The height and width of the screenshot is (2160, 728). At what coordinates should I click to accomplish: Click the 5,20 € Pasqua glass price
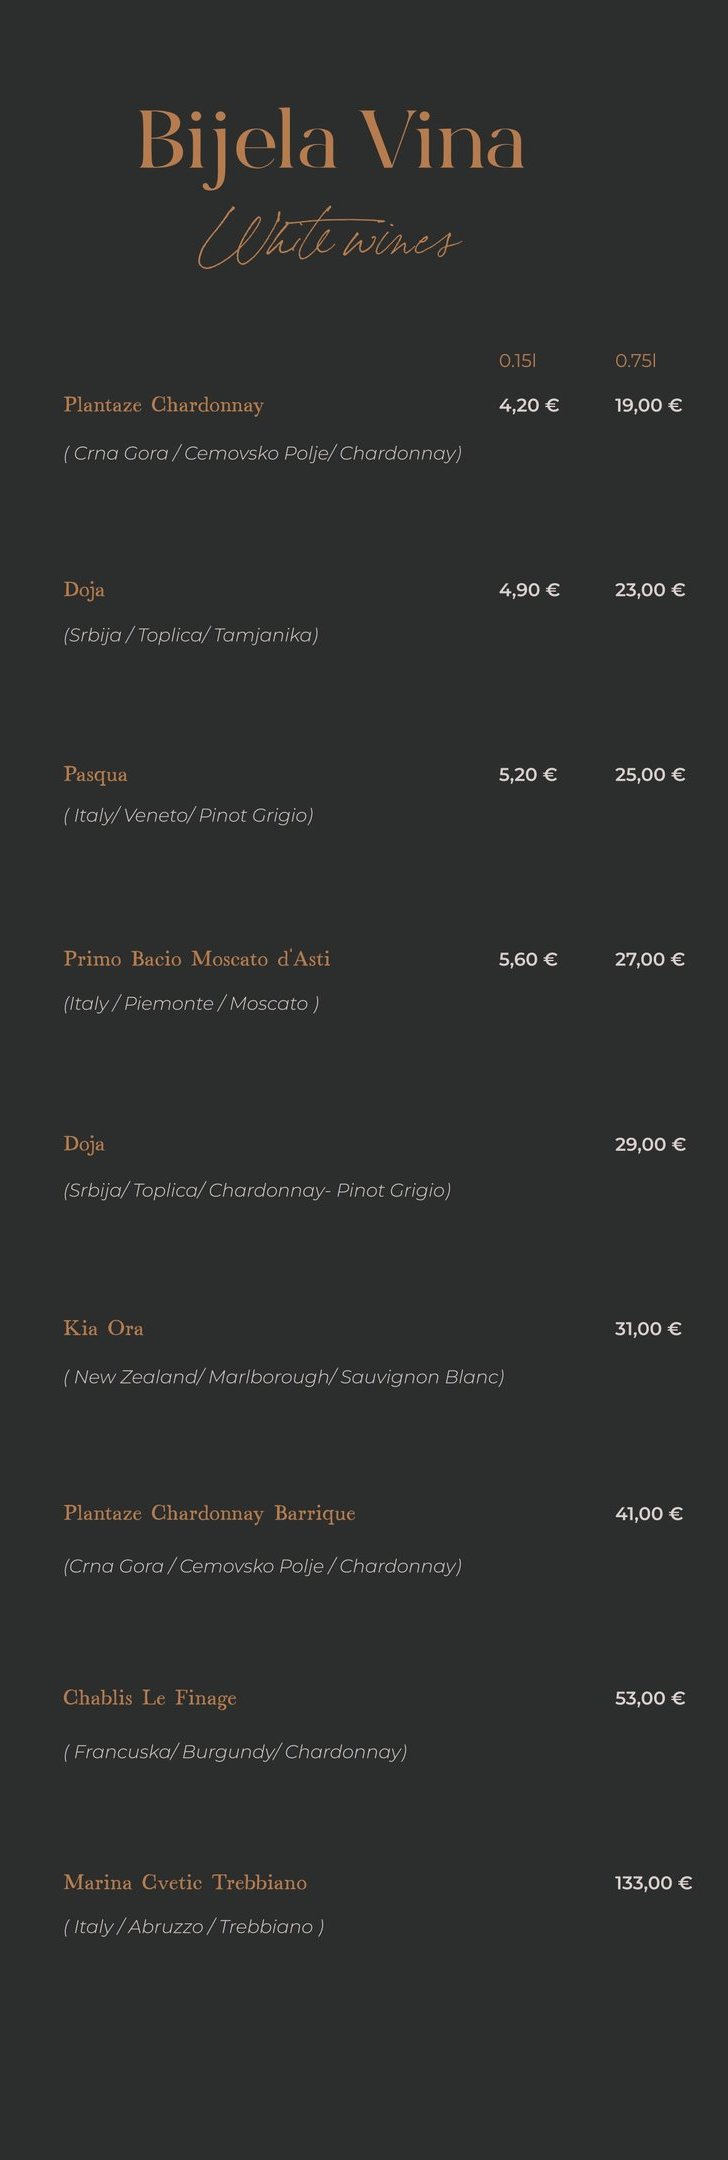pyautogui.click(x=528, y=774)
